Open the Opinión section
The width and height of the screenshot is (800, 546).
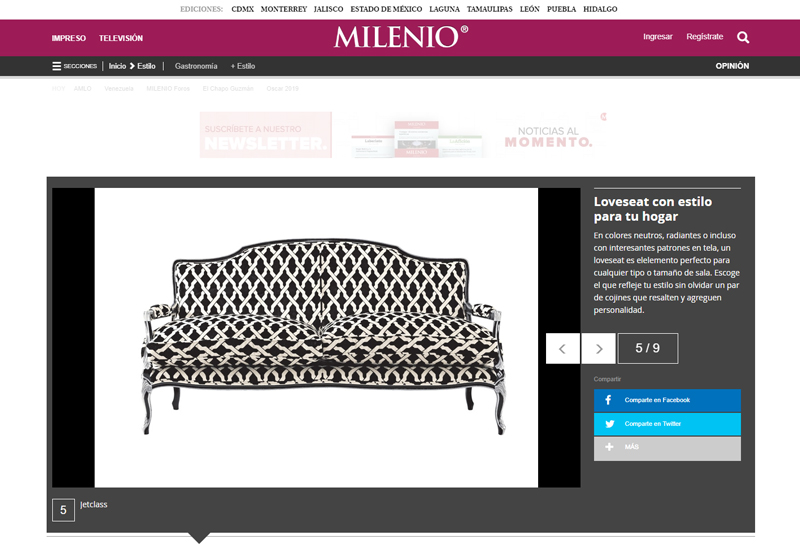[732, 66]
